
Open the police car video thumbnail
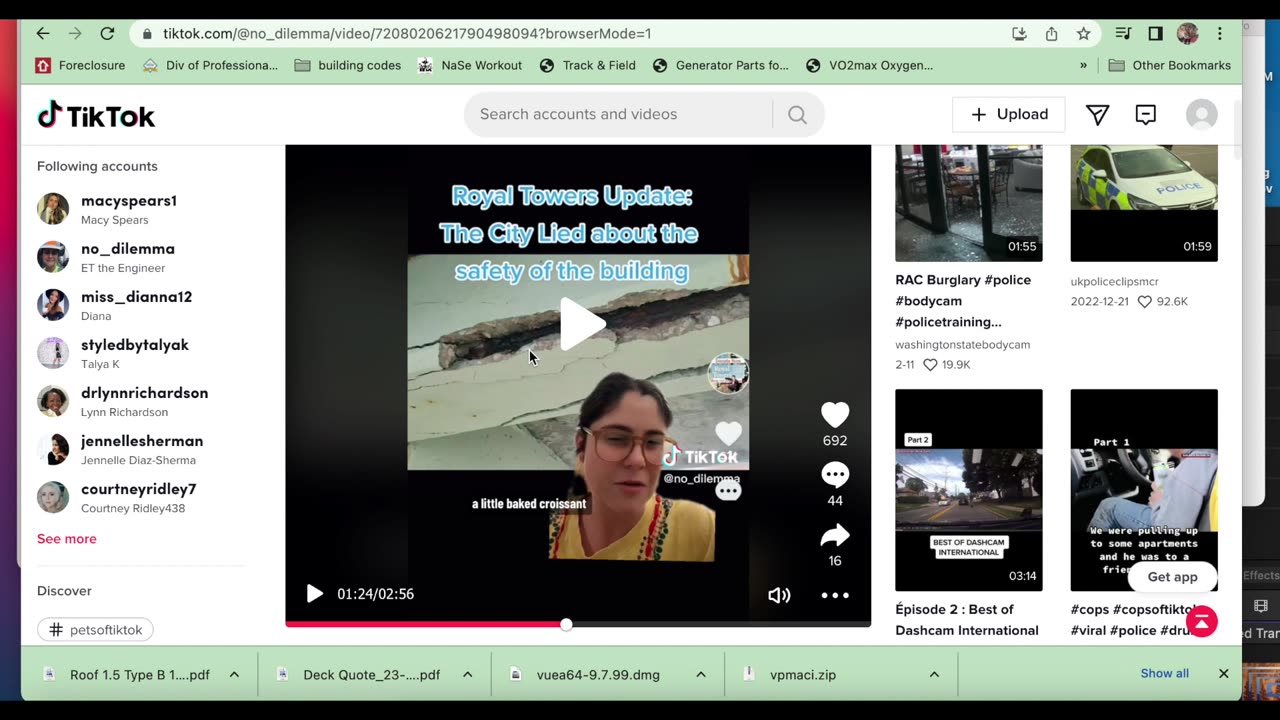tap(1144, 203)
